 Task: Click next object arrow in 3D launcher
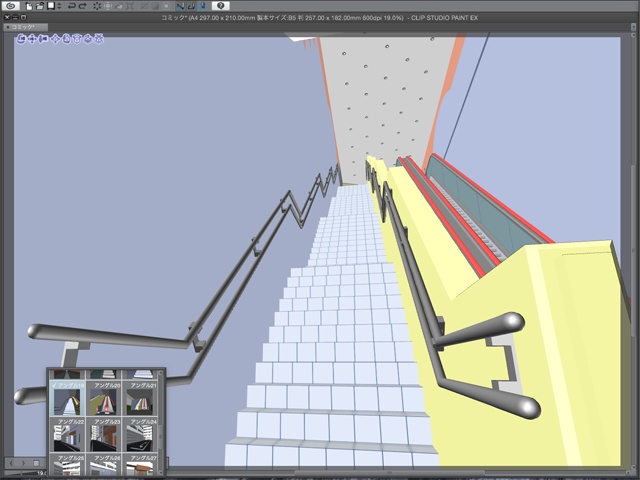point(23,463)
